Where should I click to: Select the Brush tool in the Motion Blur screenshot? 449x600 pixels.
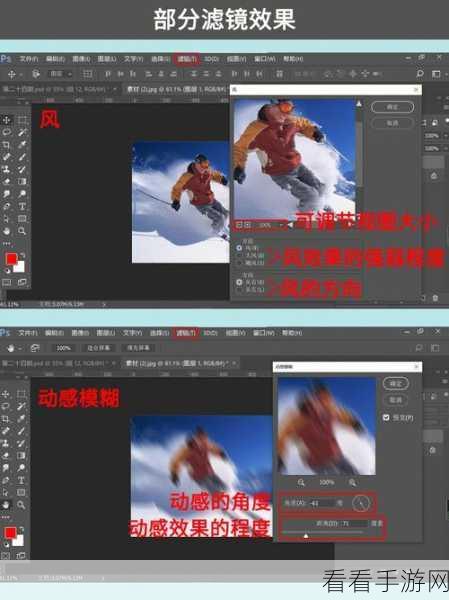[21, 430]
